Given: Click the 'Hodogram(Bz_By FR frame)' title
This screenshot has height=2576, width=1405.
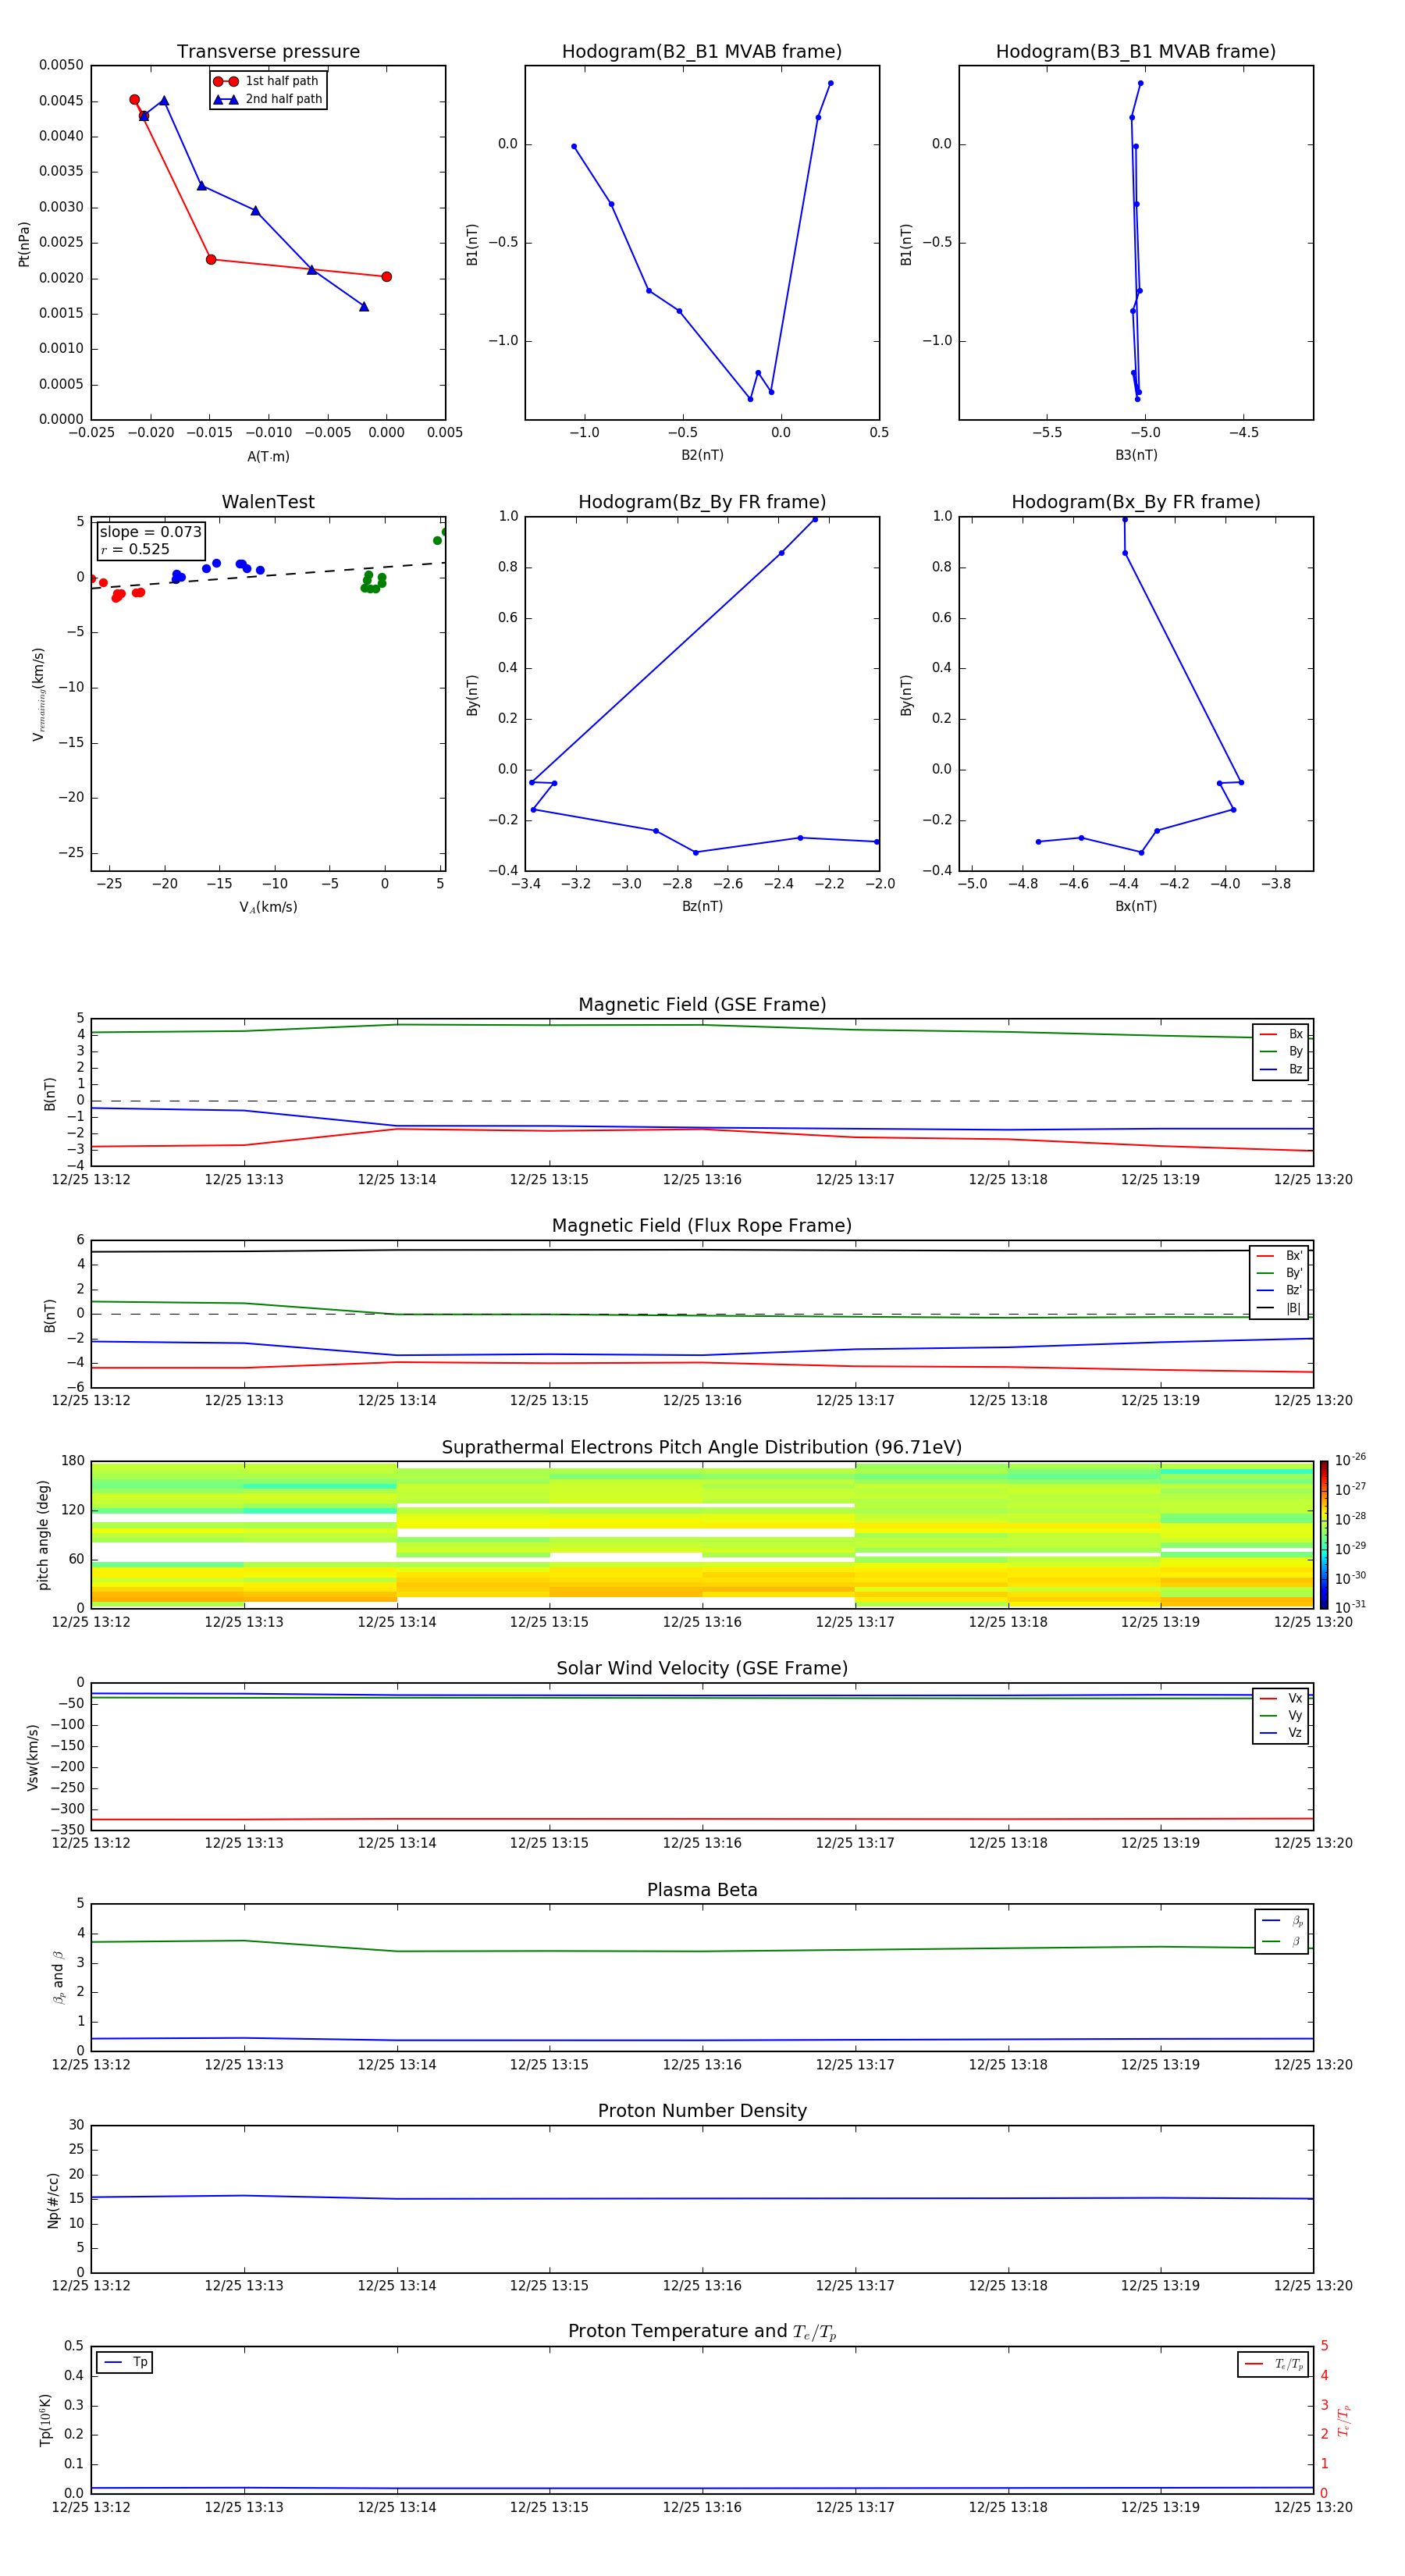Looking at the screenshot, I should (702, 502).
